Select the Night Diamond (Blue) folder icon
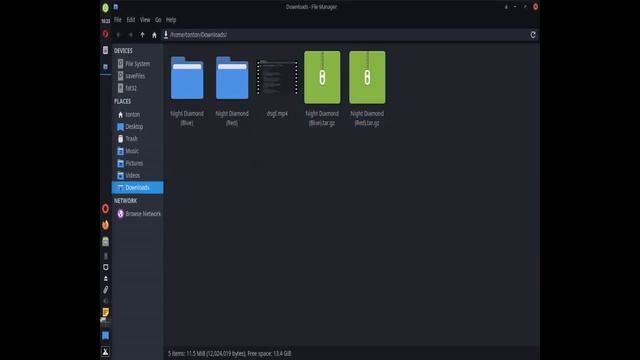 point(187,78)
